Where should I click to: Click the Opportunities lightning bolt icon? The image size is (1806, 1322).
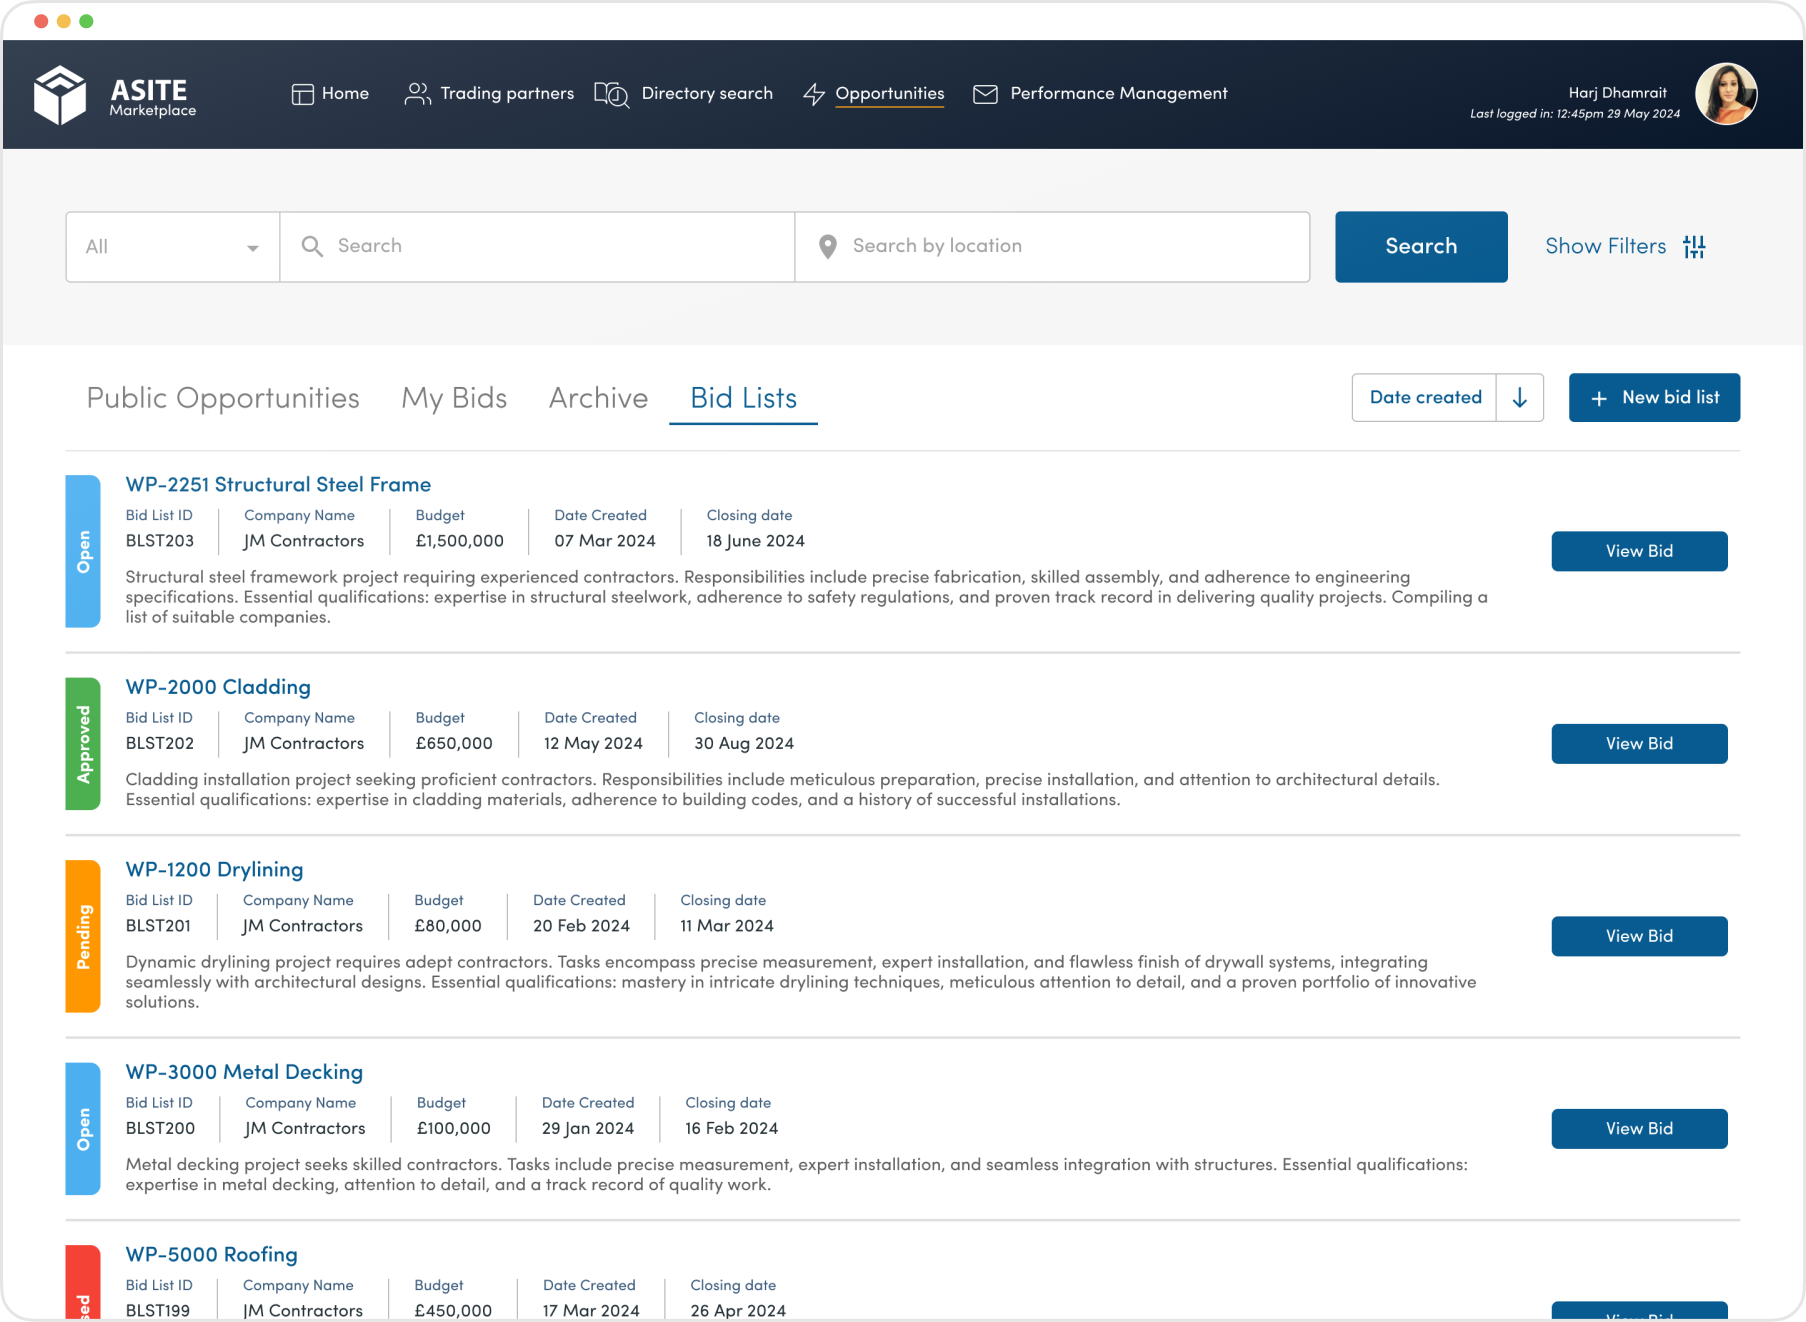(813, 93)
